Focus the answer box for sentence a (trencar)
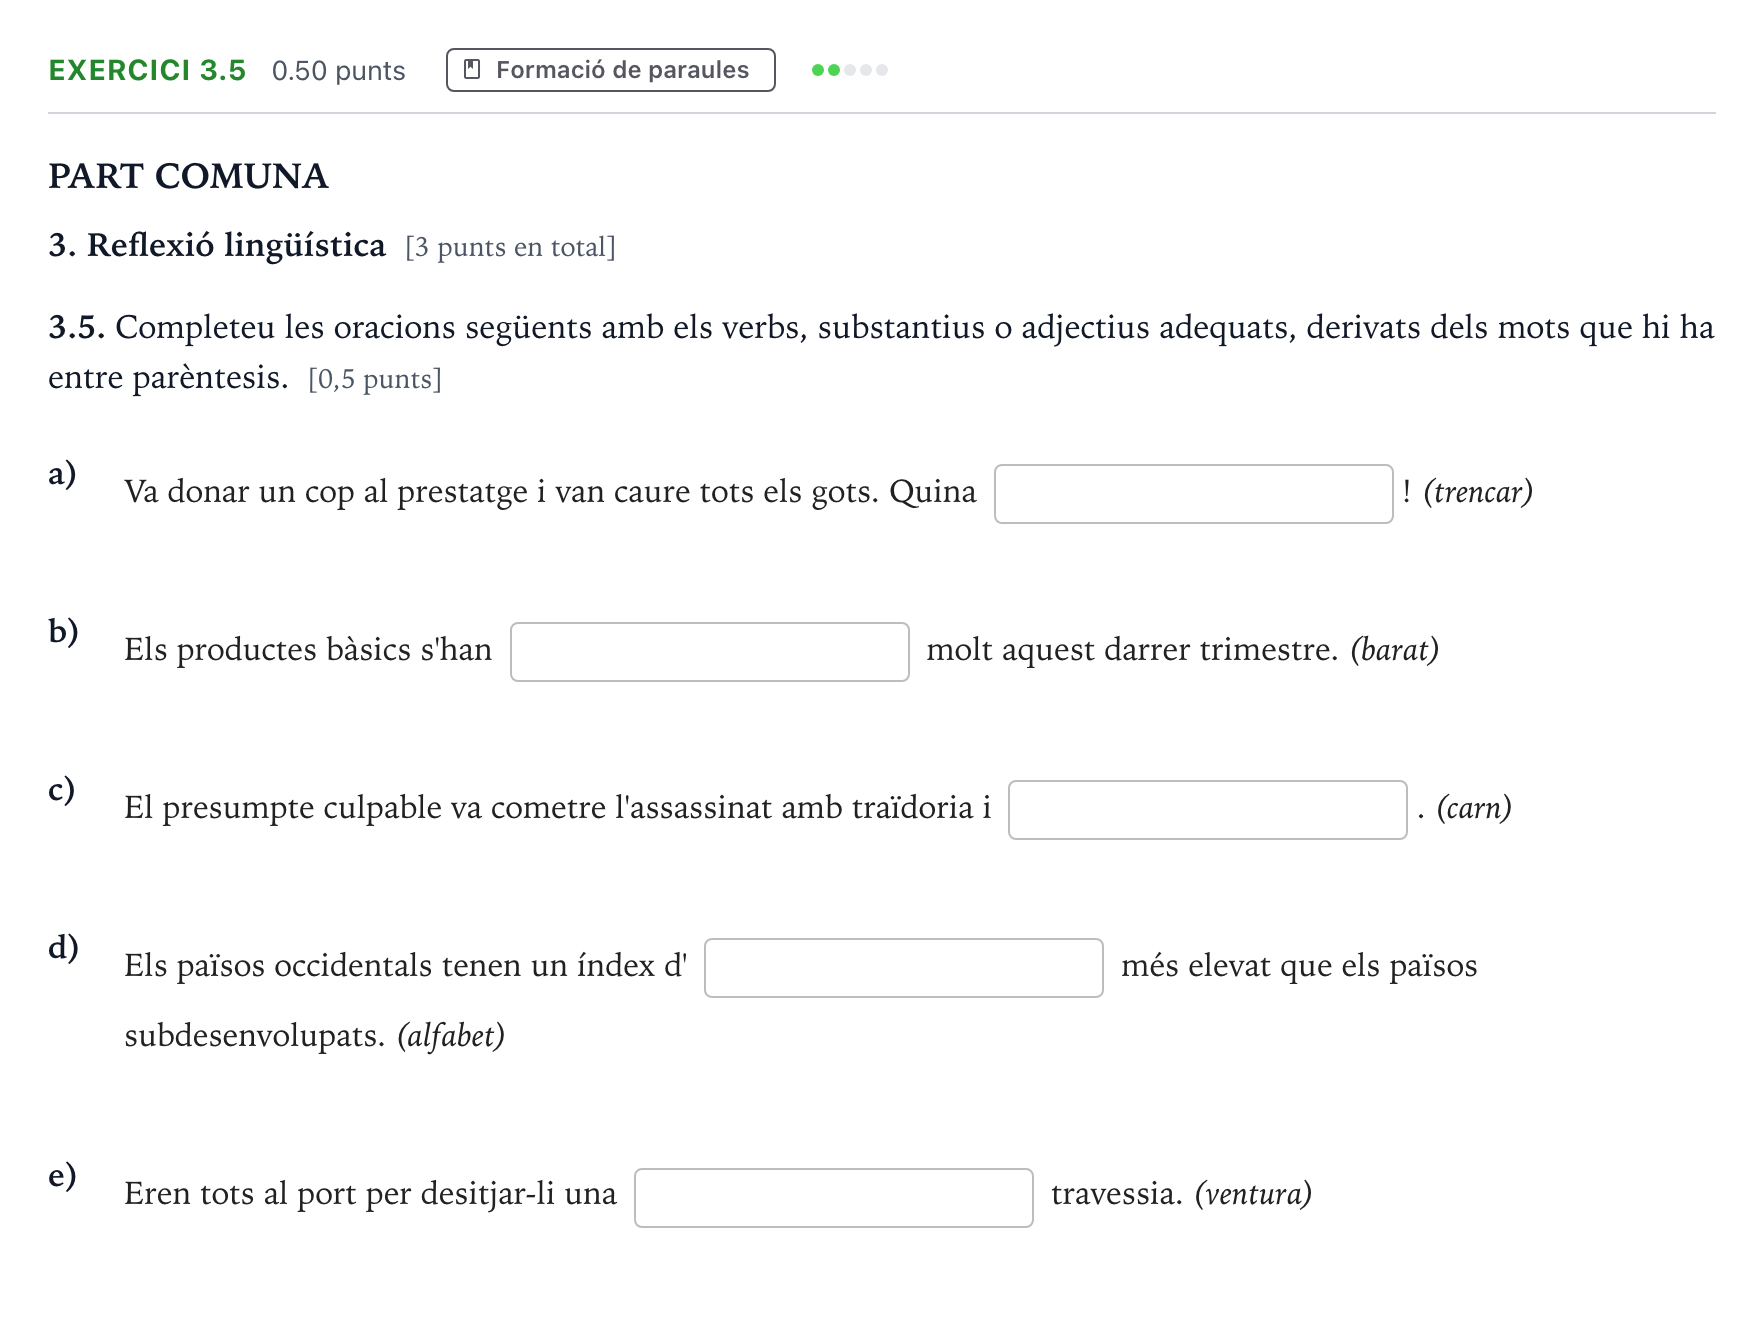This screenshot has height=1330, width=1764. pyautogui.click(x=1194, y=494)
